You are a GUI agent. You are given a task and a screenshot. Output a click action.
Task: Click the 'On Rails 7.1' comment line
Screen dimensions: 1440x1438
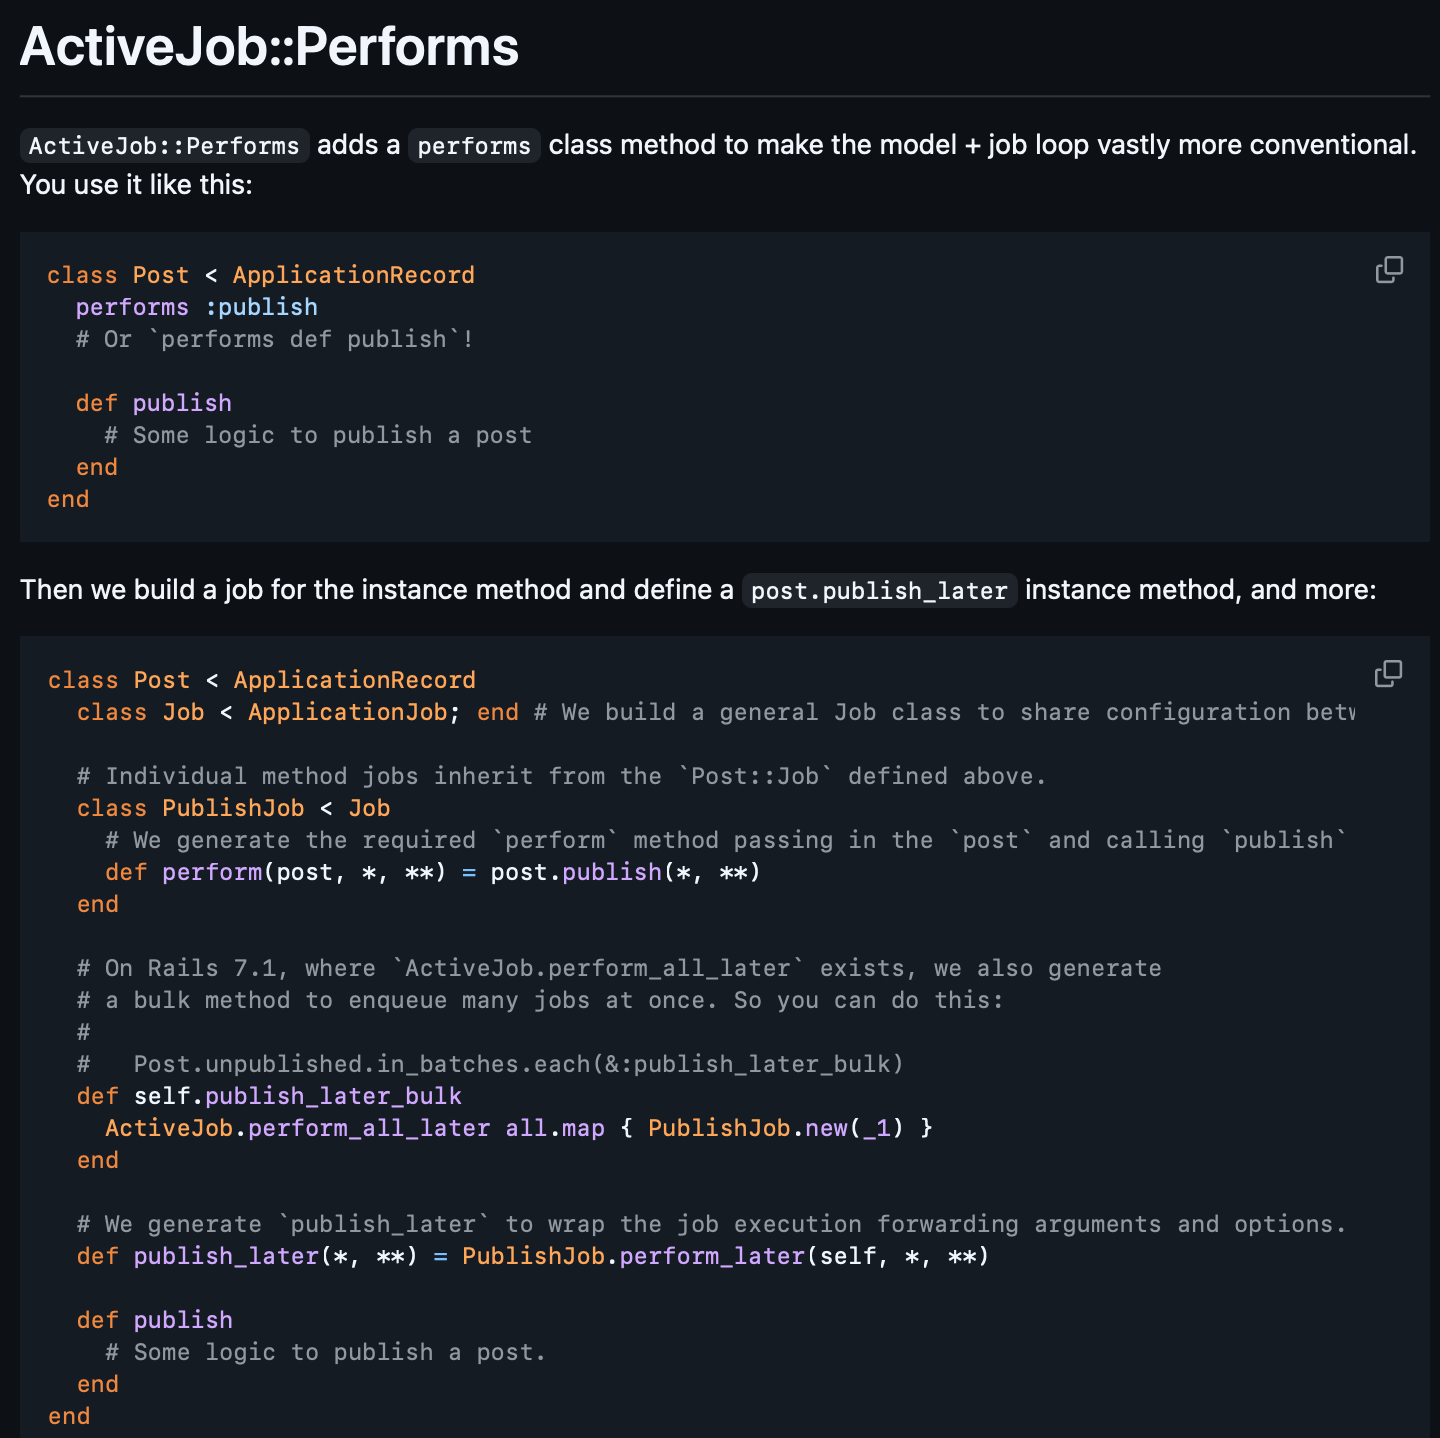618,968
